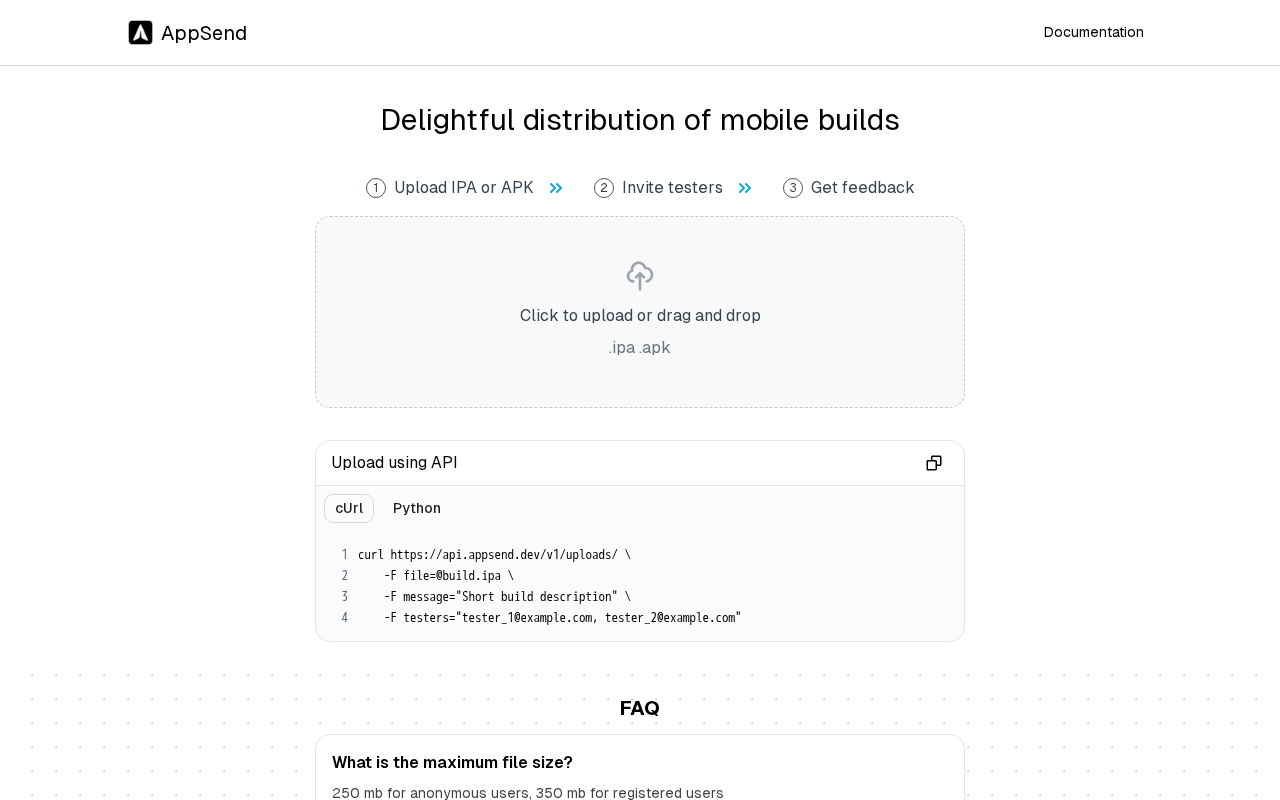Select the cUrl tab
The width and height of the screenshot is (1280, 800).
coord(349,508)
